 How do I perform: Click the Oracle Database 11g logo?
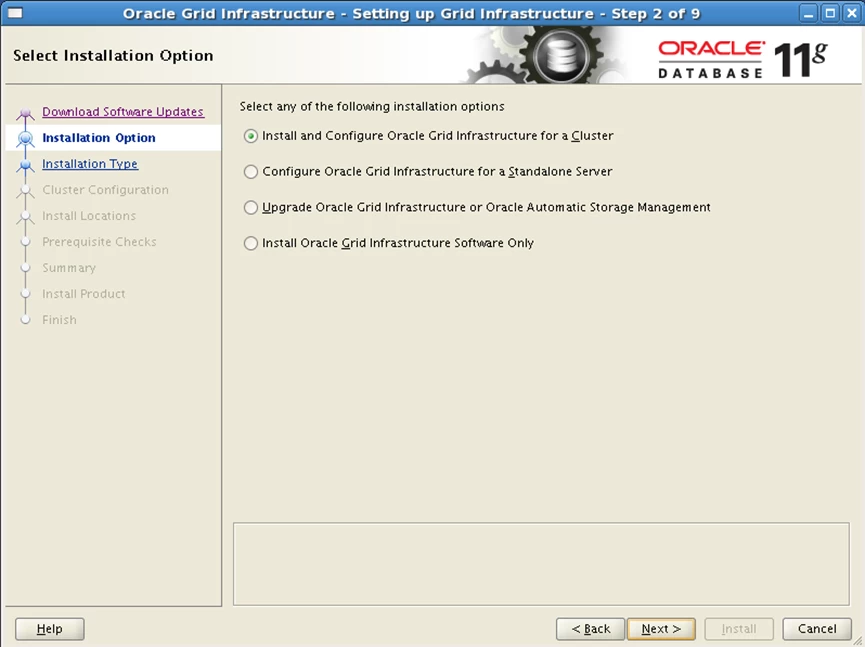pyautogui.click(x=743, y=59)
